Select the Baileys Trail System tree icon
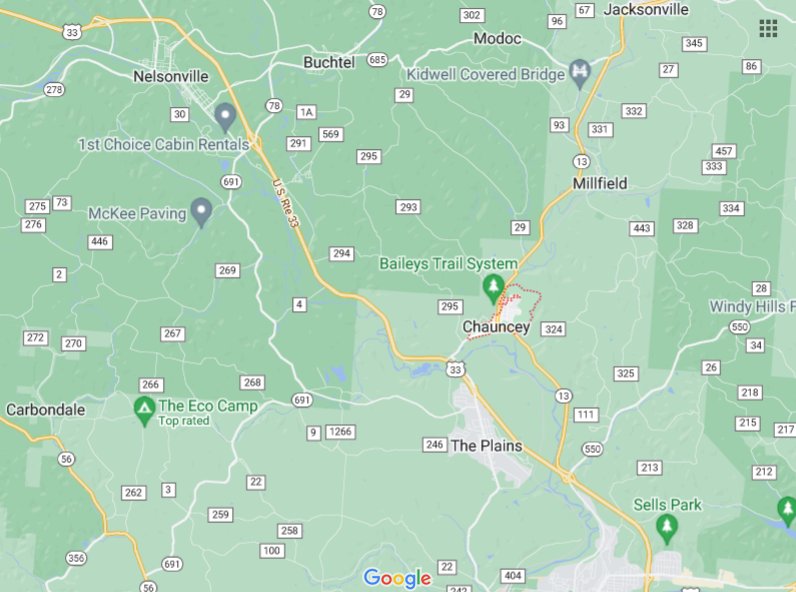The height and width of the screenshot is (592, 796). coord(493,289)
